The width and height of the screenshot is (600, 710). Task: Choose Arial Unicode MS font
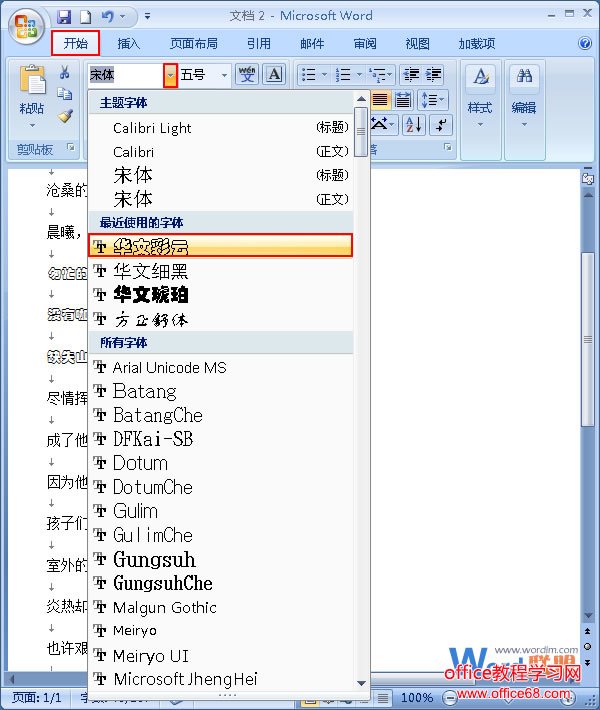click(x=221, y=367)
